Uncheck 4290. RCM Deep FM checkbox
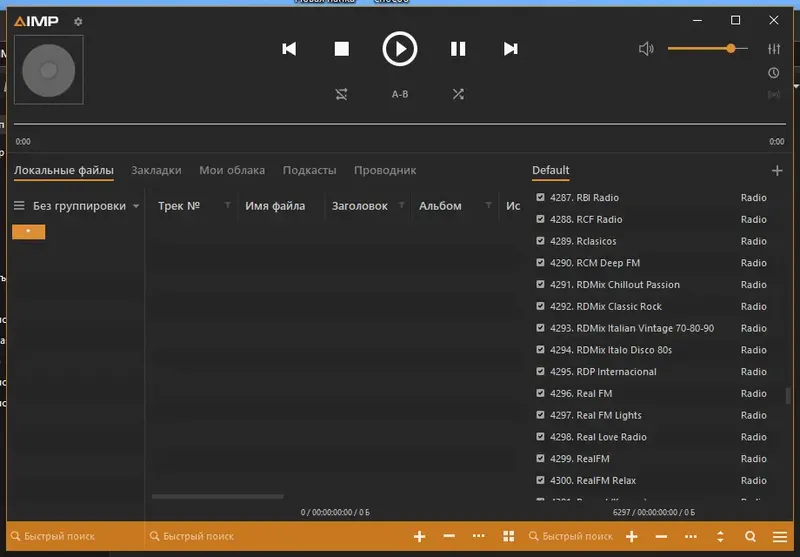Image resolution: width=800 pixels, height=557 pixels. (540, 262)
